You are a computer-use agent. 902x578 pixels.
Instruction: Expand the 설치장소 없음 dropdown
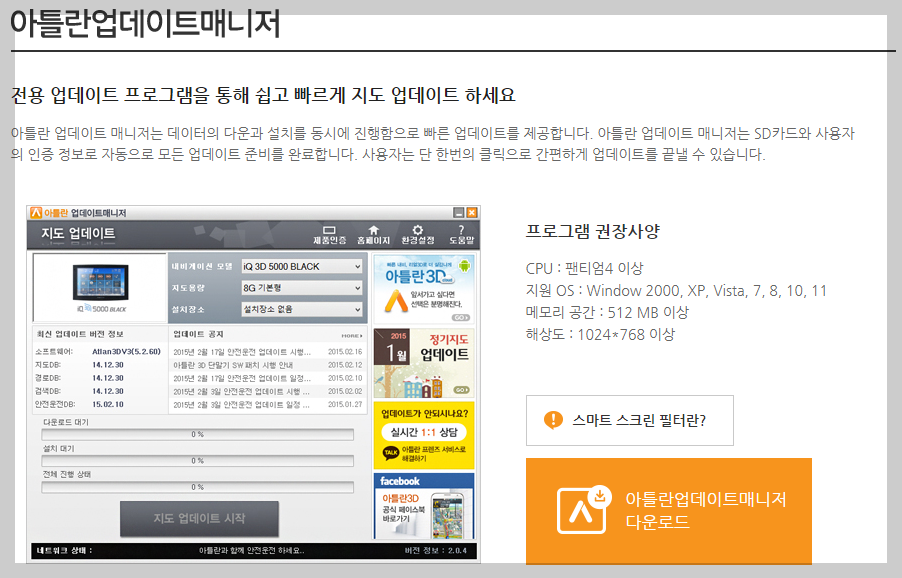[300, 311]
